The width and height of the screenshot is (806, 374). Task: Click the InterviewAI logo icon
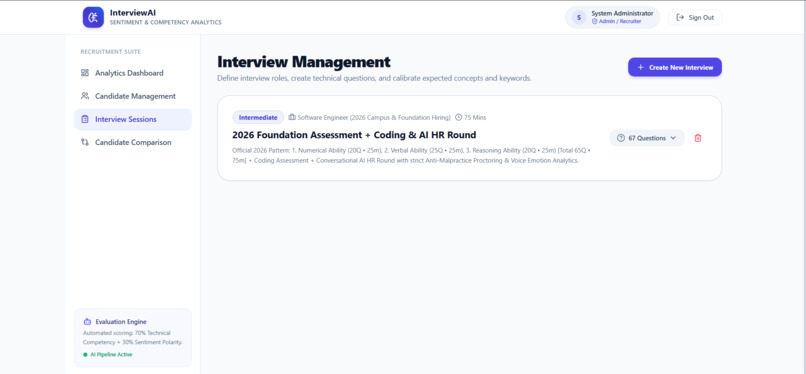tap(93, 17)
